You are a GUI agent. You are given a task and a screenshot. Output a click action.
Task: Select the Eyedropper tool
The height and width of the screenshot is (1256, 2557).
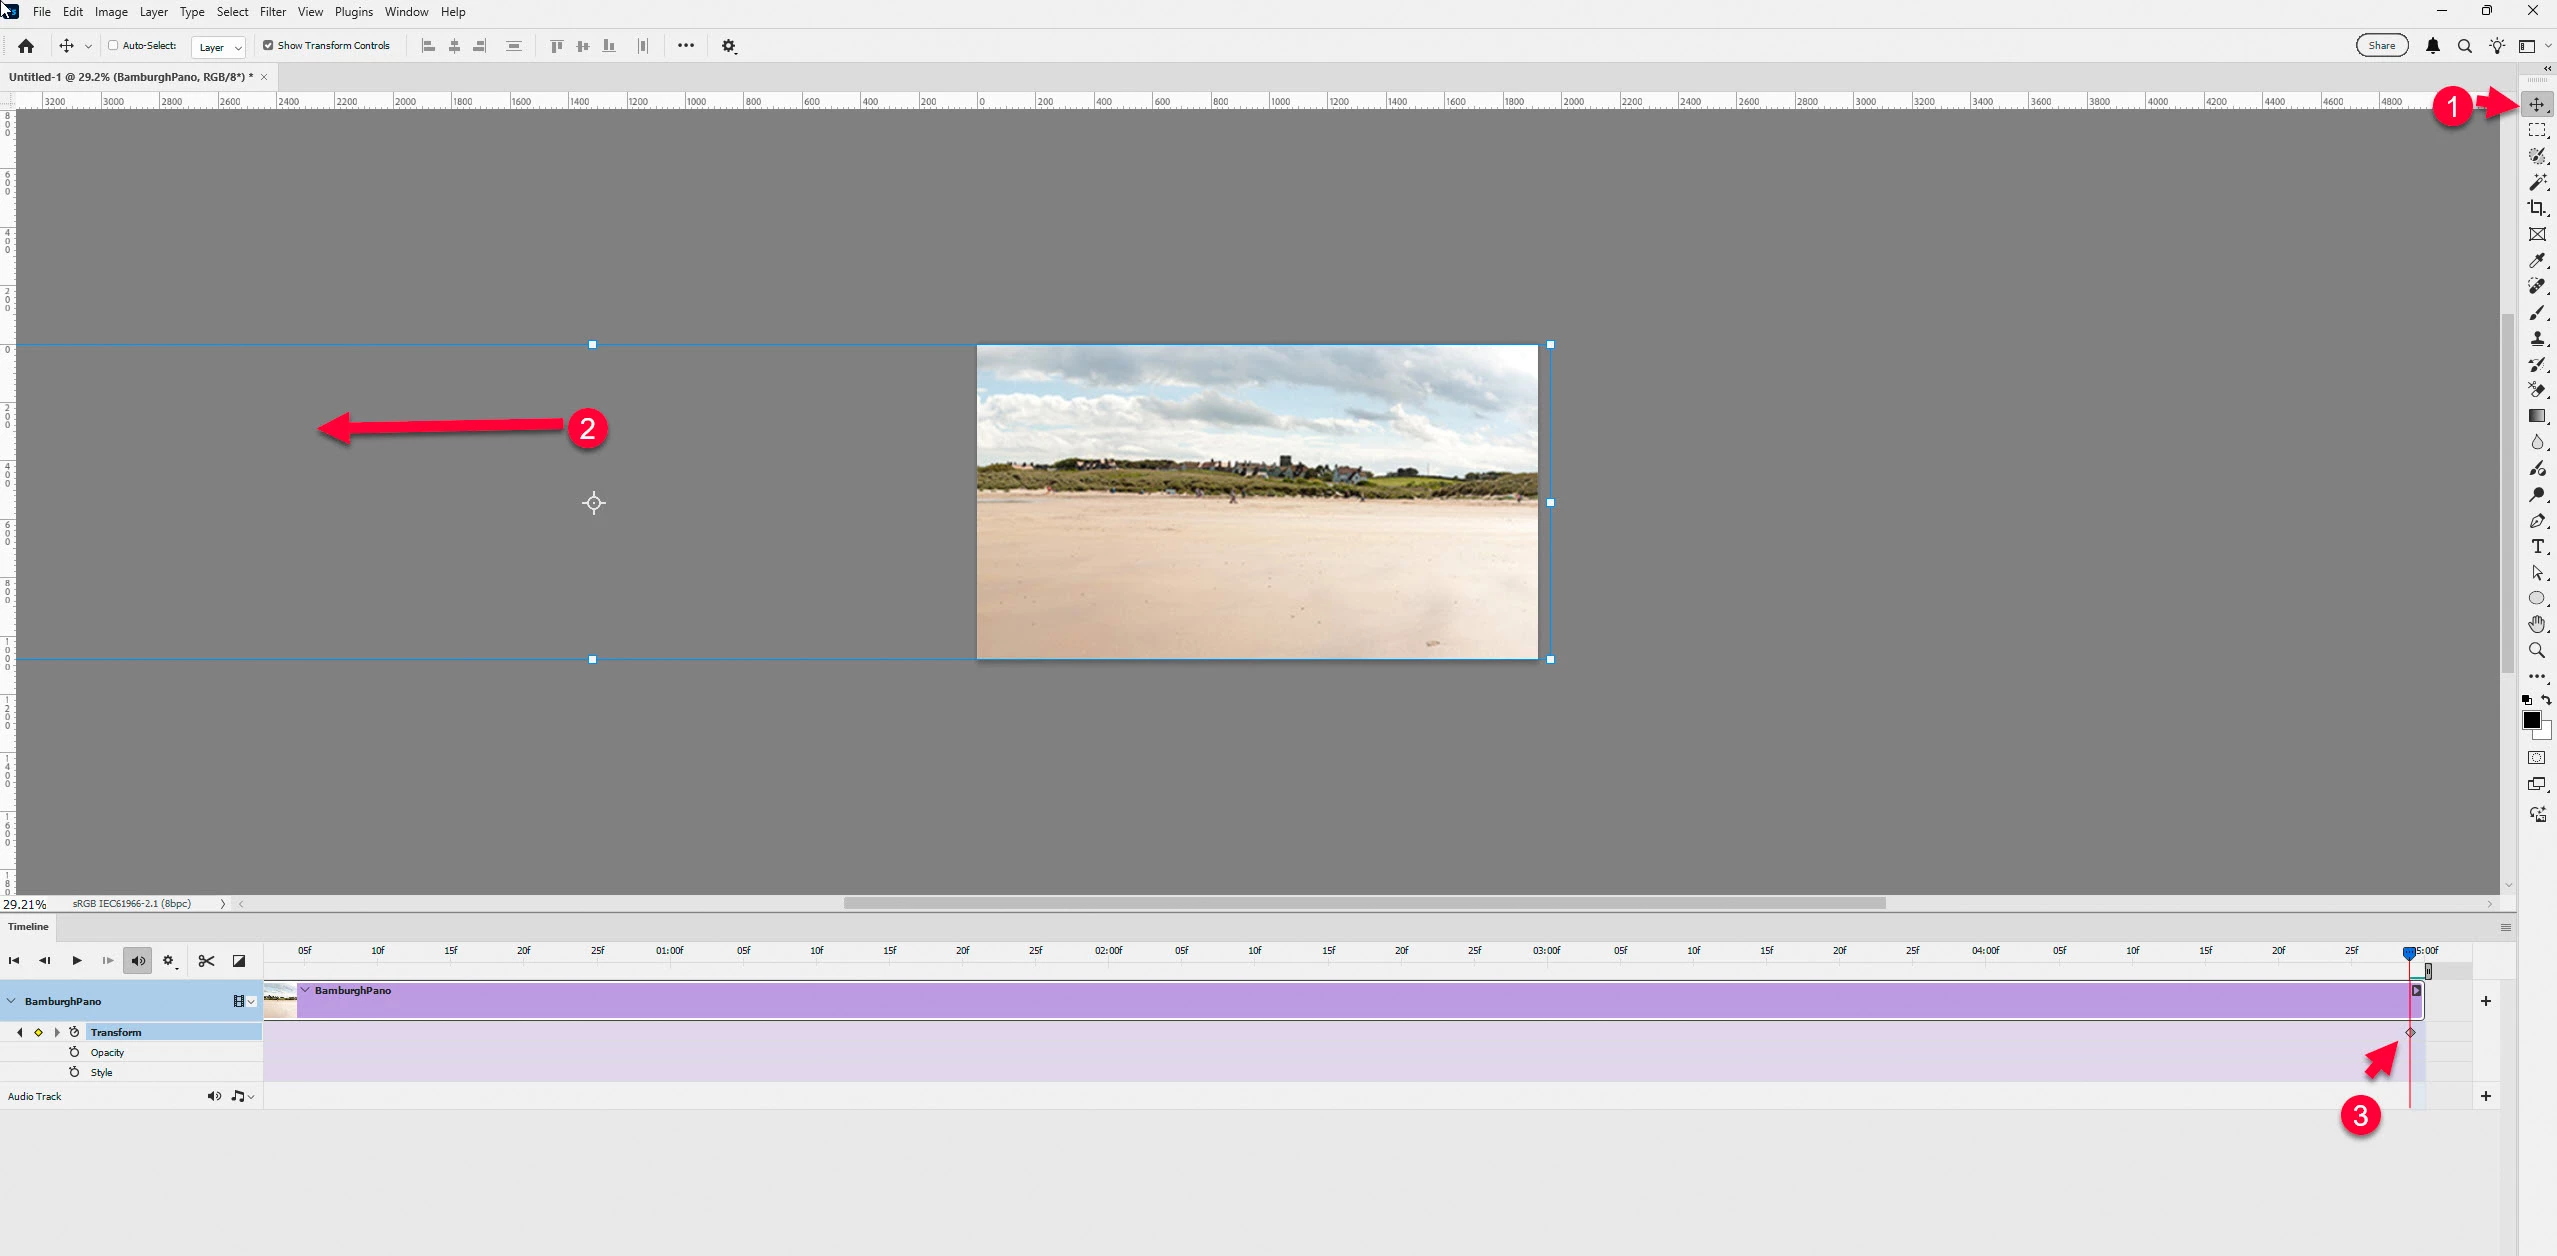[2536, 261]
